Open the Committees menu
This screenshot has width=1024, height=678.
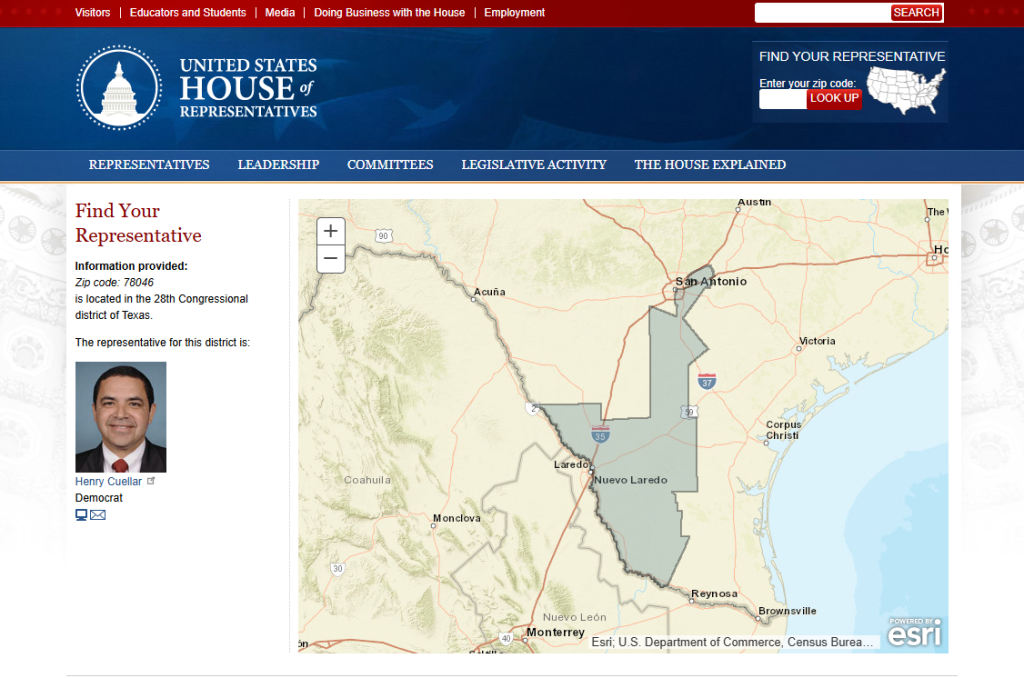point(390,165)
